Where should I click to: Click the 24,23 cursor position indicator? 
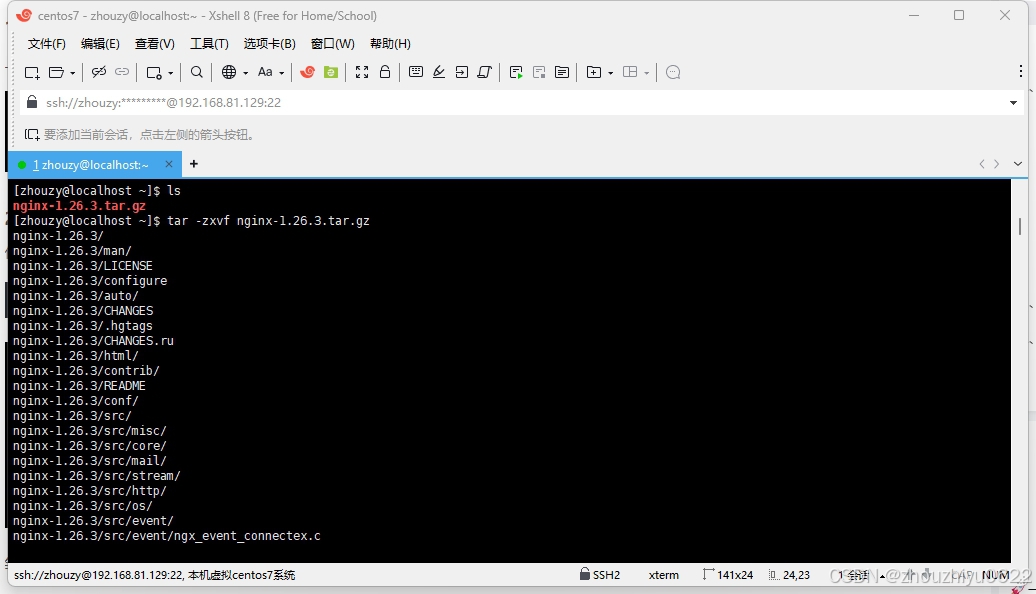(790, 575)
